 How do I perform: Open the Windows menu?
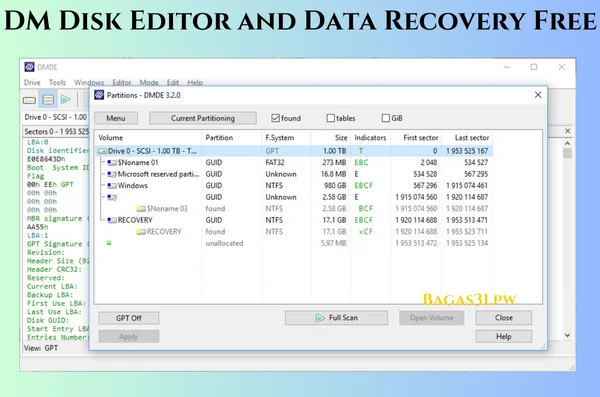89,82
